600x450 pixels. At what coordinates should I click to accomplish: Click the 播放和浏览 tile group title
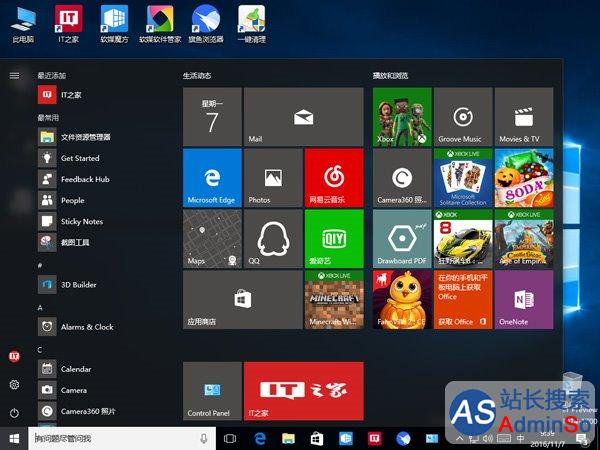pyautogui.click(x=390, y=76)
